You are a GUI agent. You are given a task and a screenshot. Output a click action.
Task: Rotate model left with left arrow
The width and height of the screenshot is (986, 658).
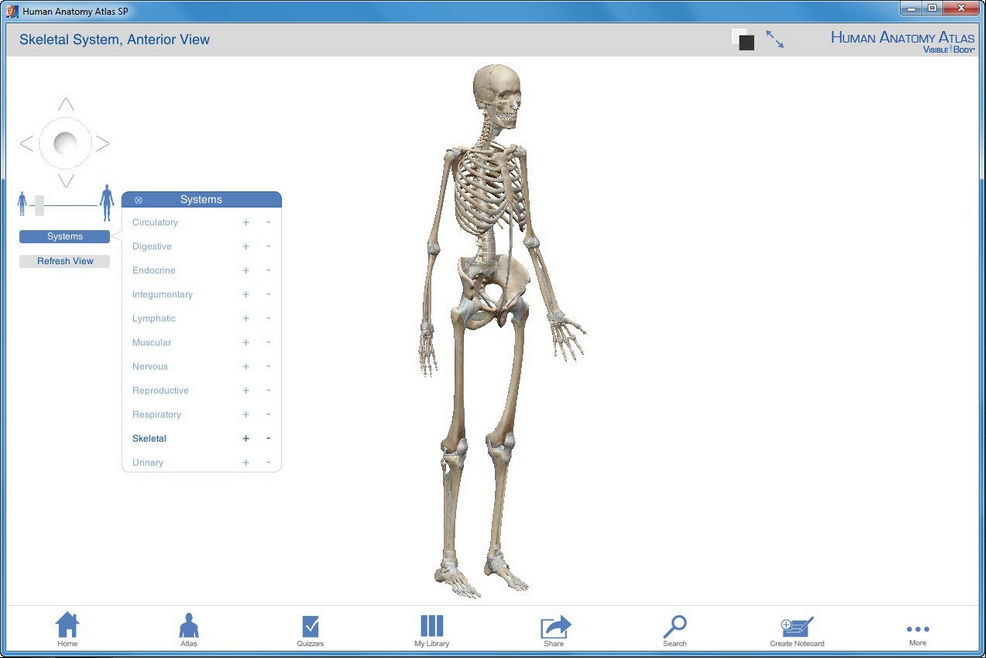[x=26, y=143]
